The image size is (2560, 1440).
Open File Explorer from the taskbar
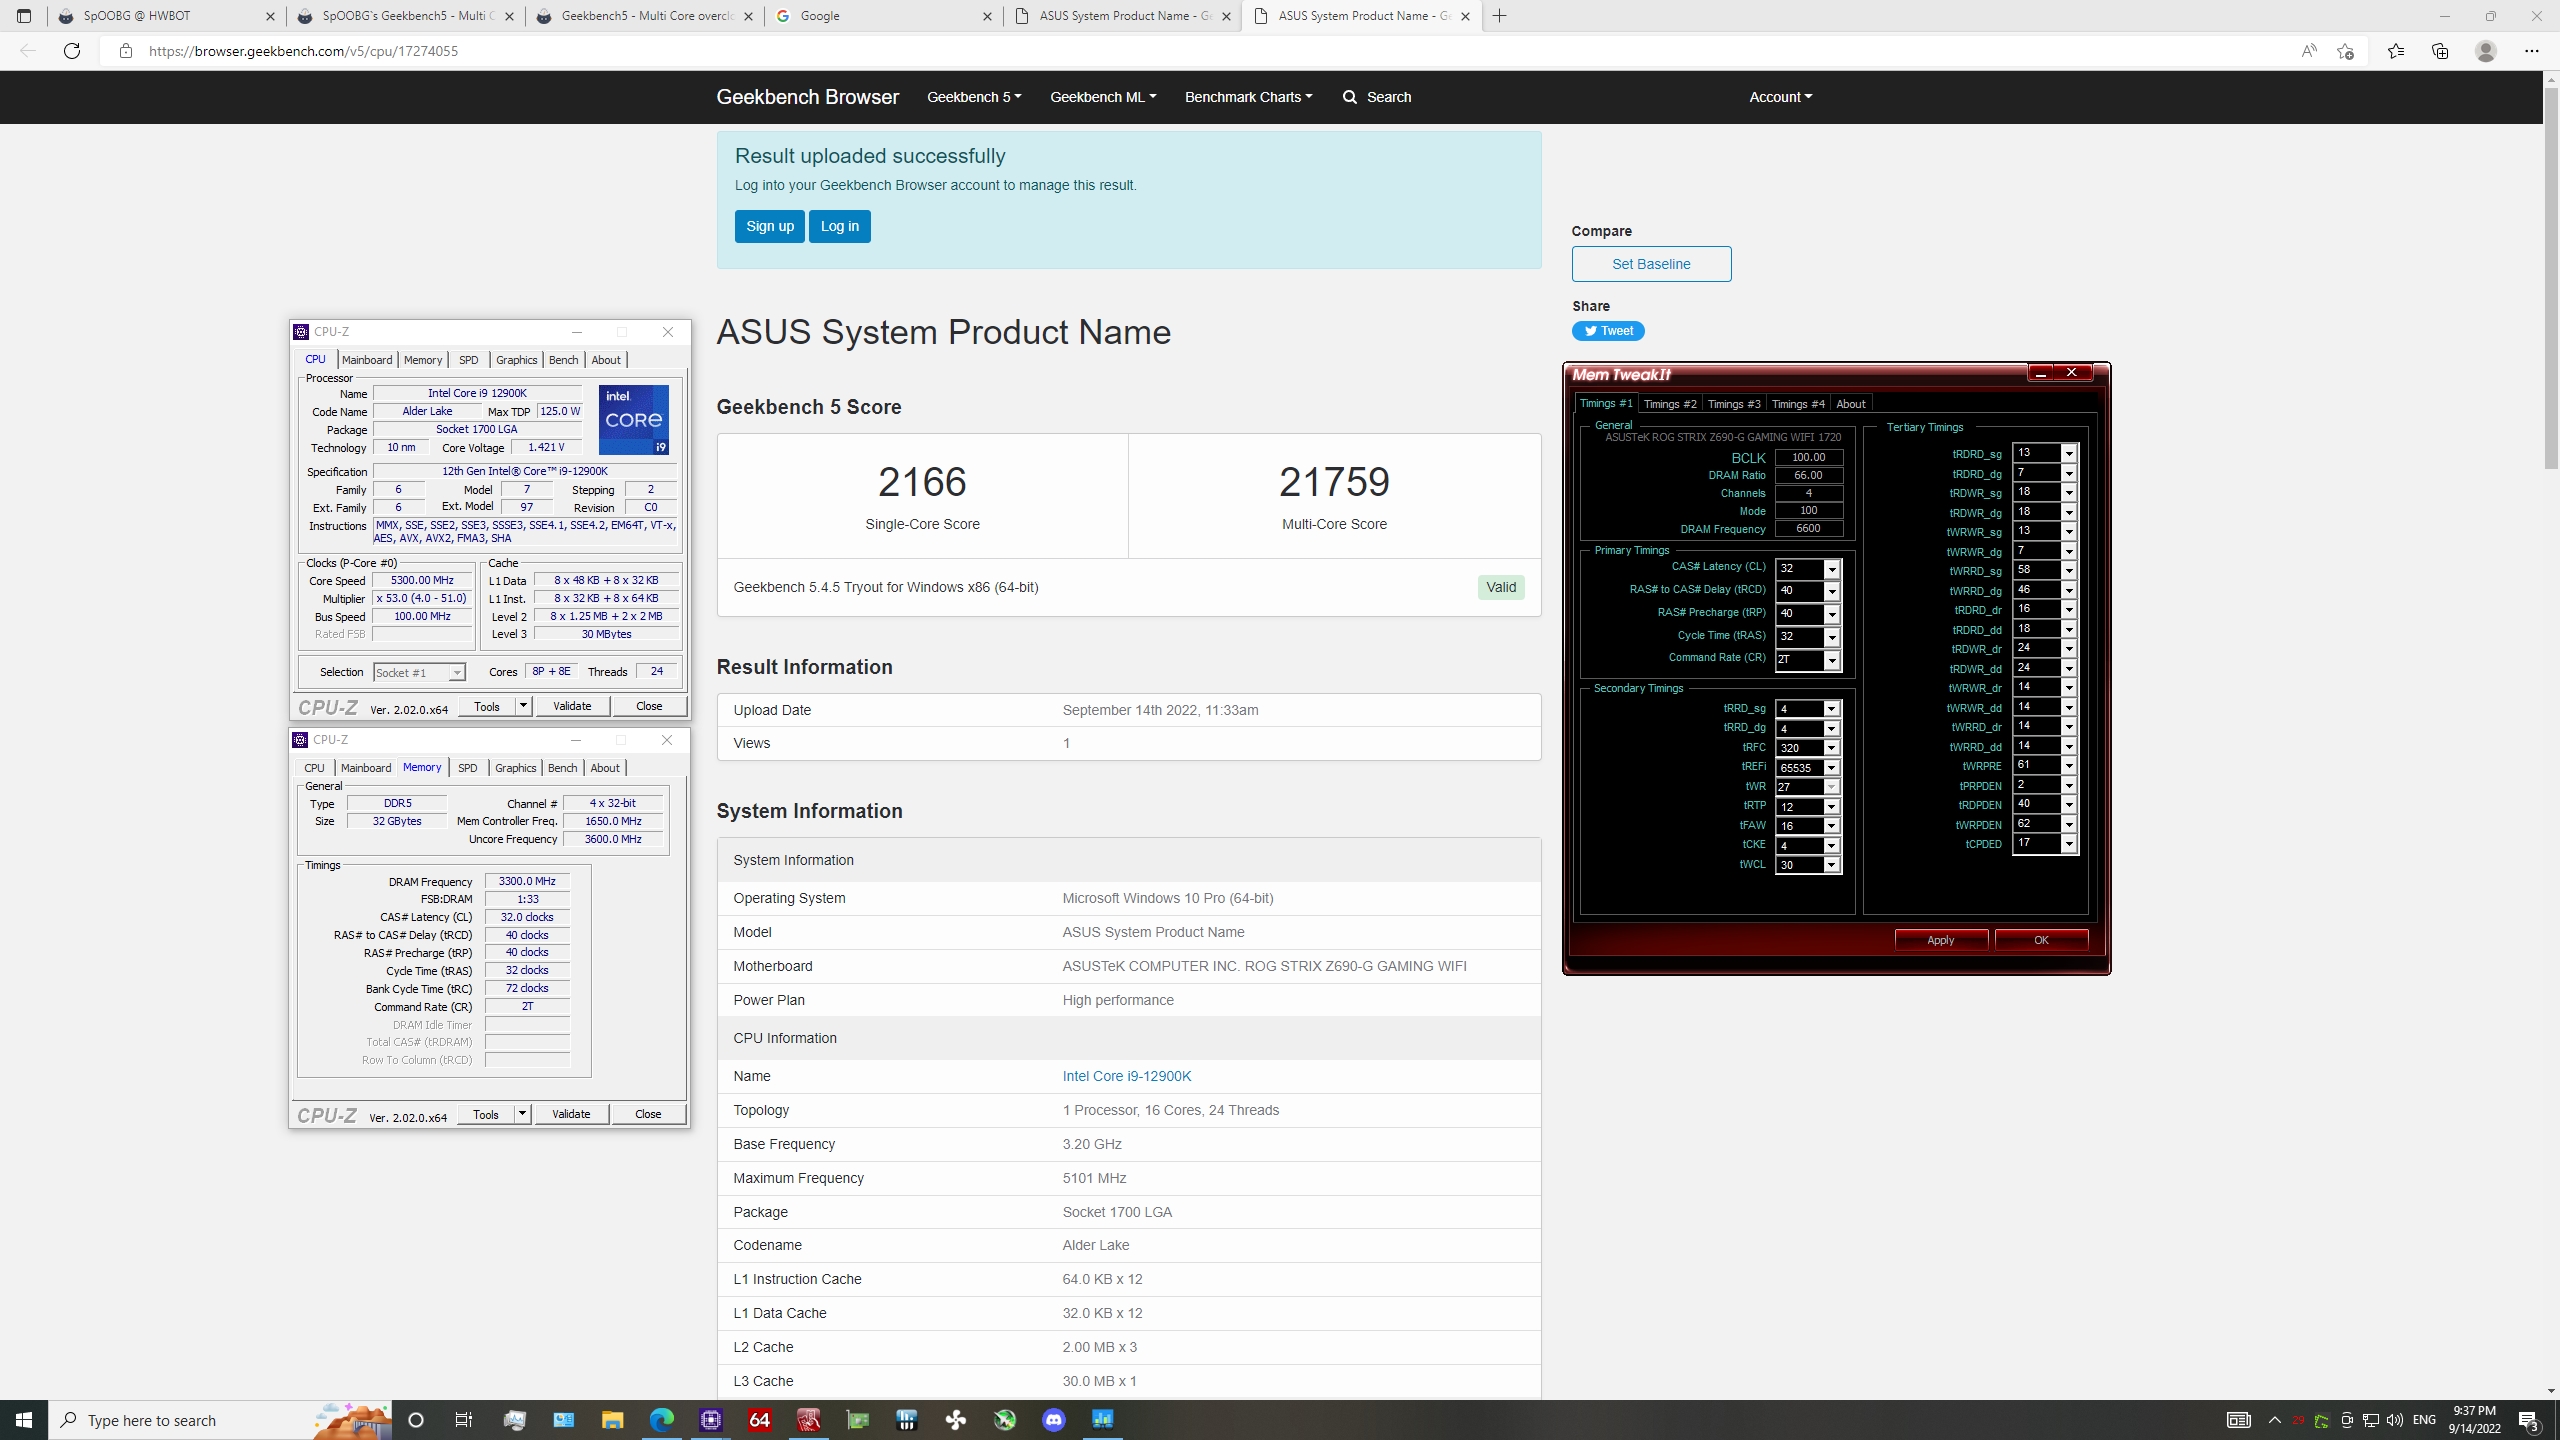tap(612, 1420)
